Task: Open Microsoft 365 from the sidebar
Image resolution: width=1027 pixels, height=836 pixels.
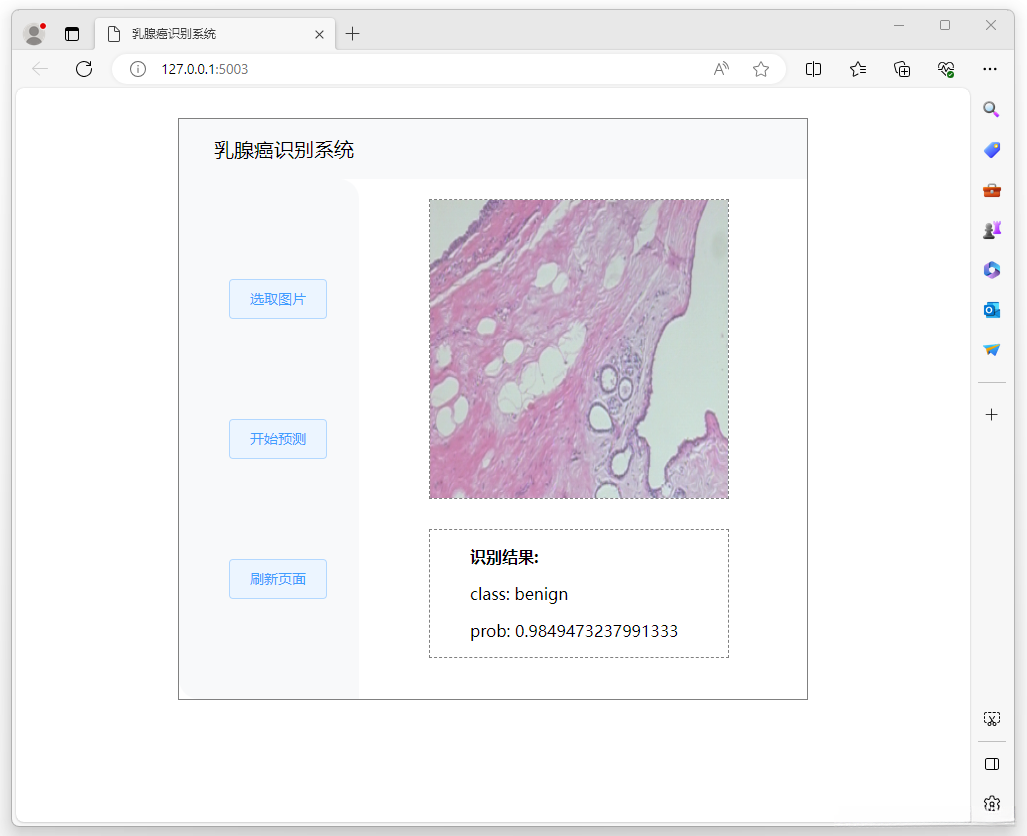Action: (x=991, y=270)
